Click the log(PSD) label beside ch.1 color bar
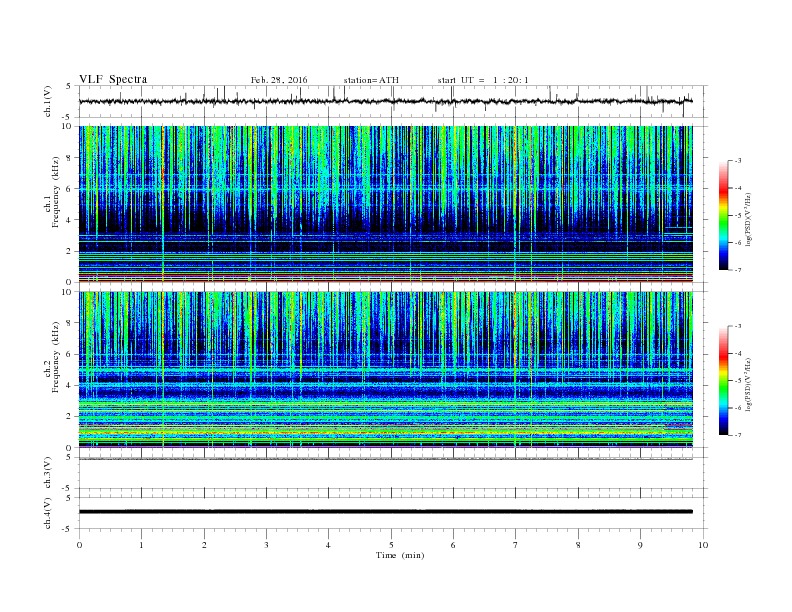Viewport: 792px width, 612px height. (749, 219)
